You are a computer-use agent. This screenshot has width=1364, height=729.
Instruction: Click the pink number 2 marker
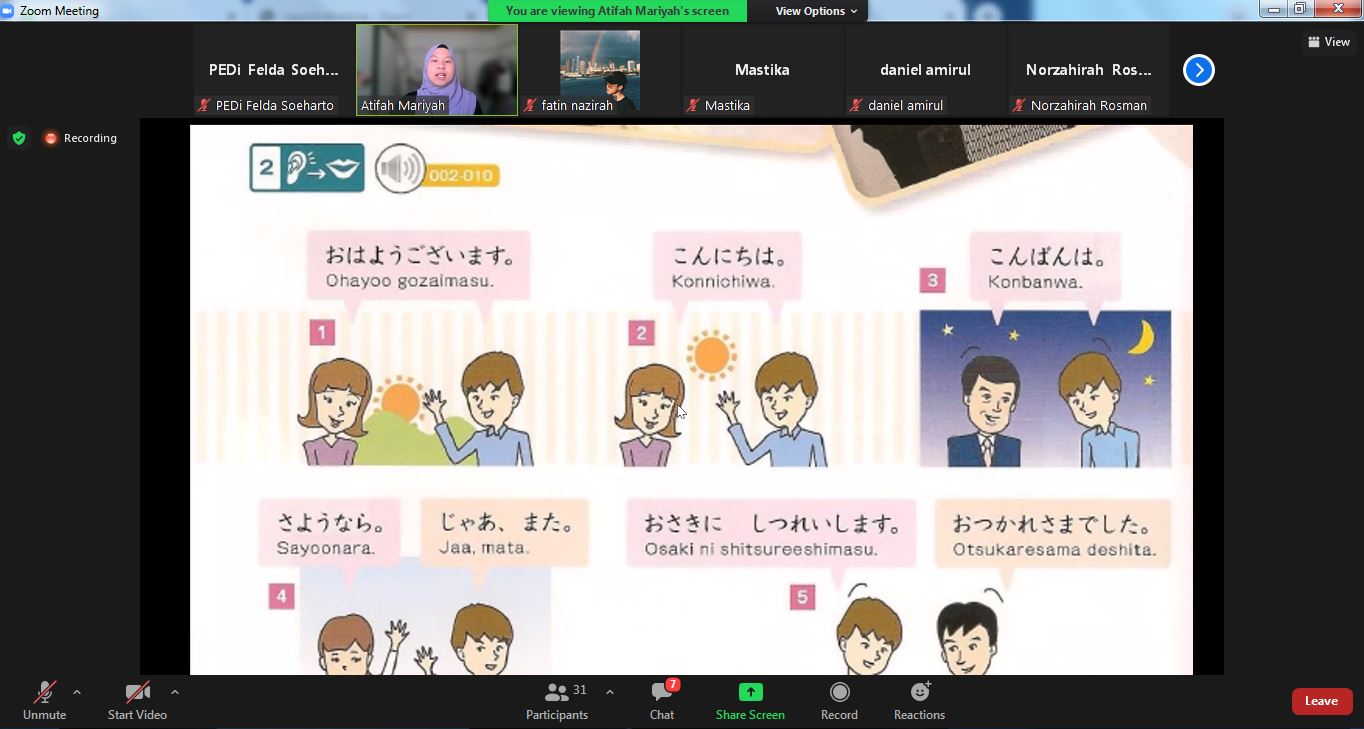(641, 333)
